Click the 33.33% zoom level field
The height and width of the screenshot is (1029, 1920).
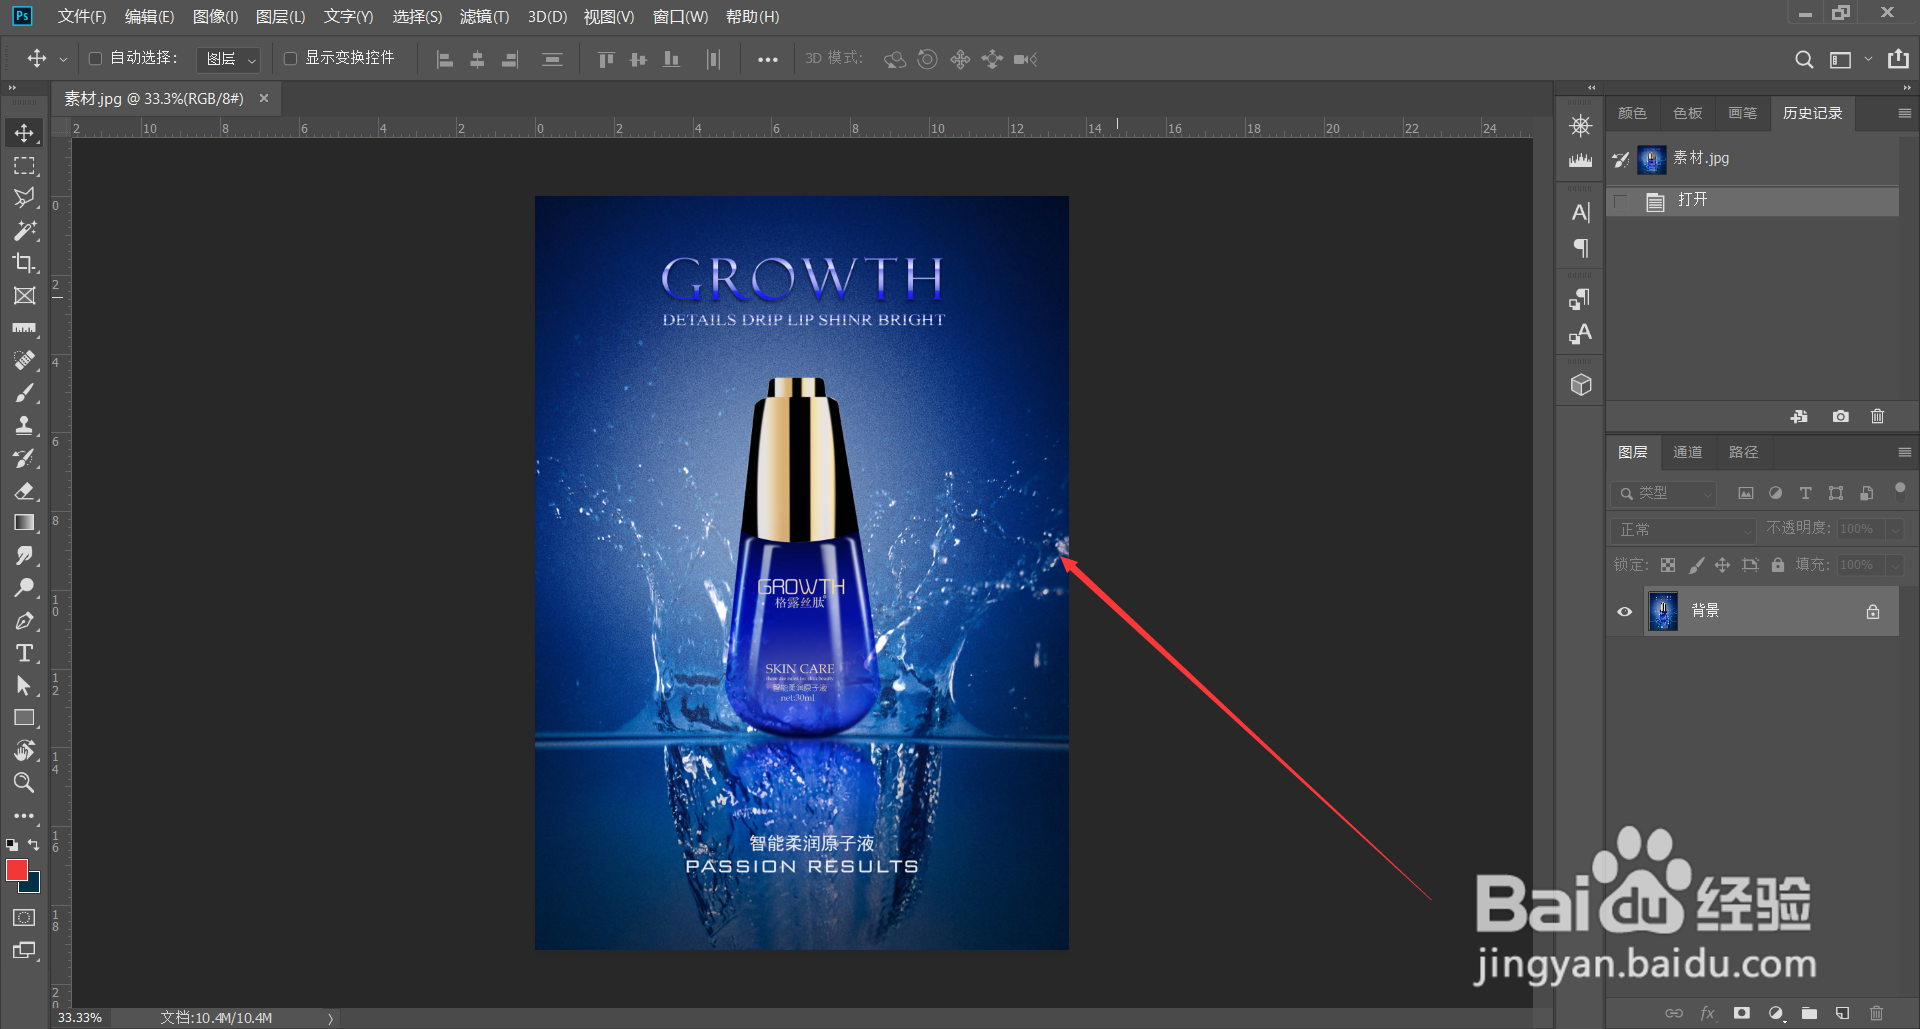coord(80,1018)
